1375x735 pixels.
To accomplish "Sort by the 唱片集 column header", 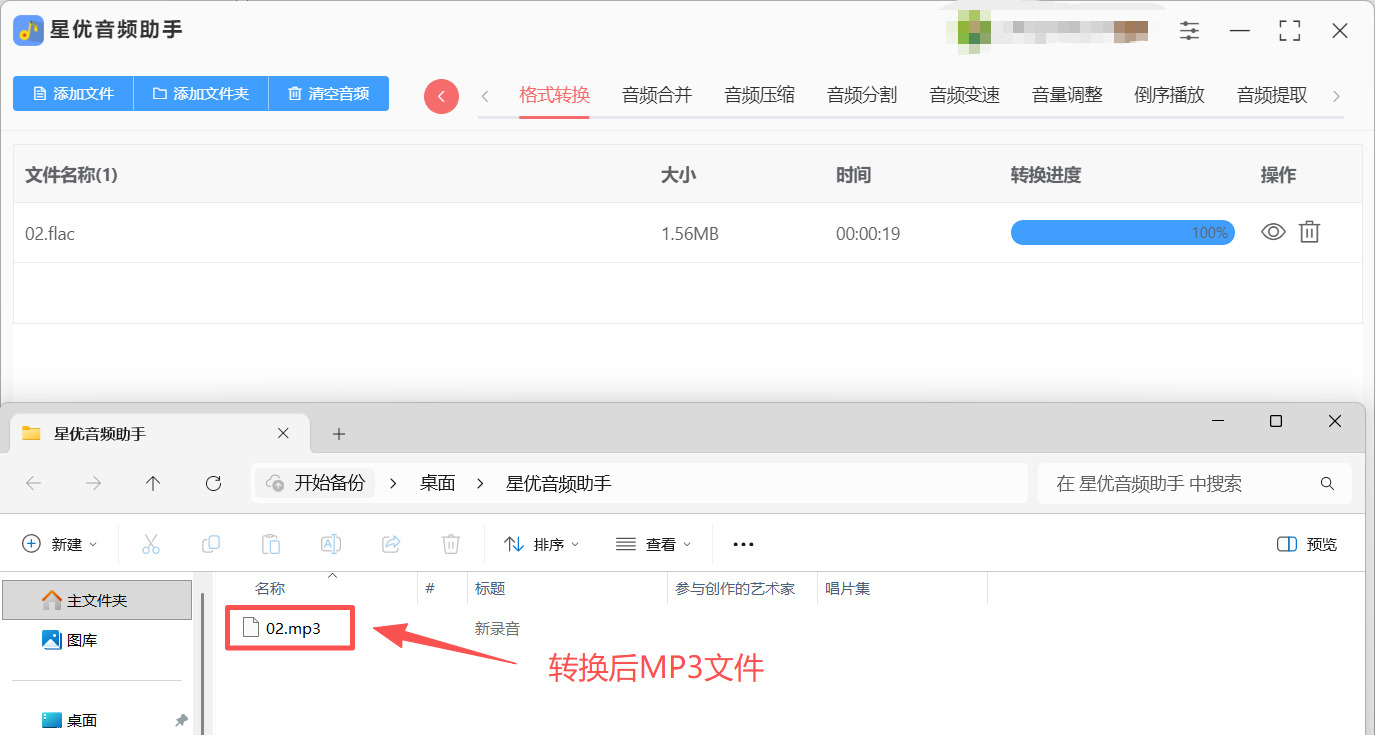I will (x=847, y=588).
